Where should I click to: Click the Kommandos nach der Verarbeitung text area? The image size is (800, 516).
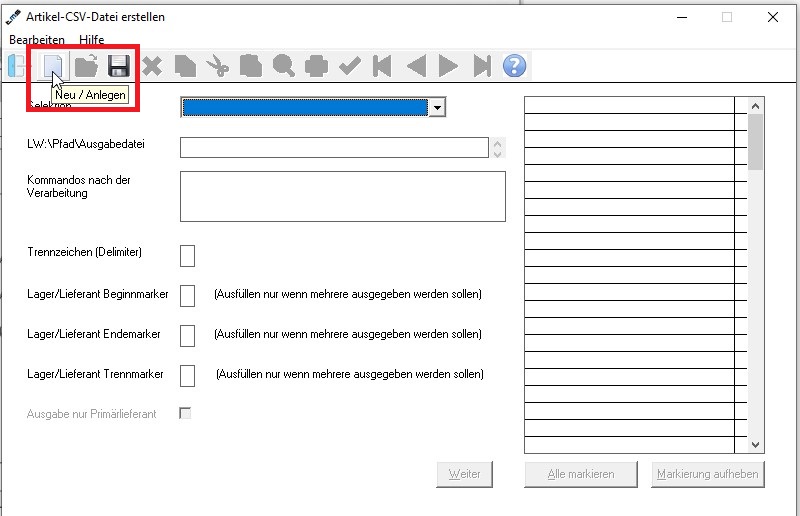tap(343, 196)
